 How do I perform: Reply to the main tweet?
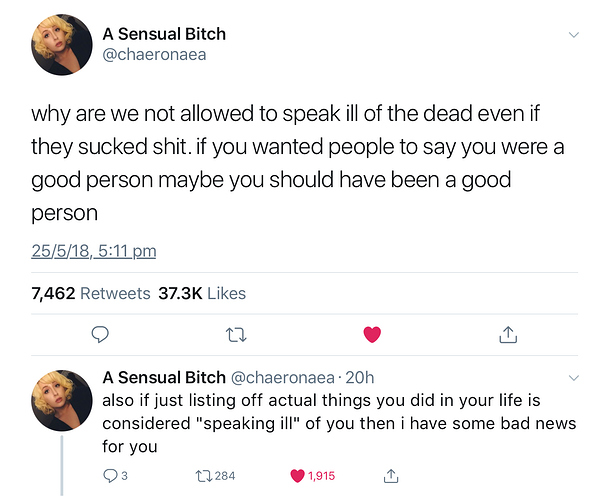click(x=100, y=335)
